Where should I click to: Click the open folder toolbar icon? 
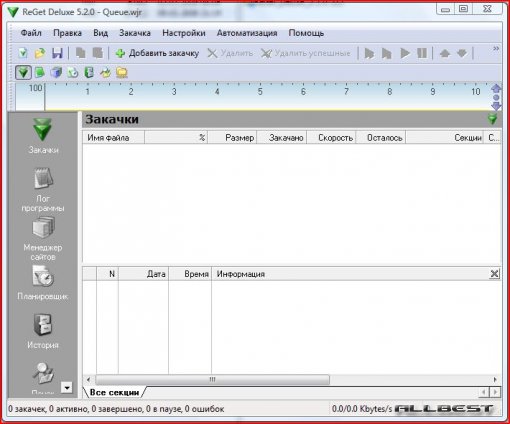point(40,53)
